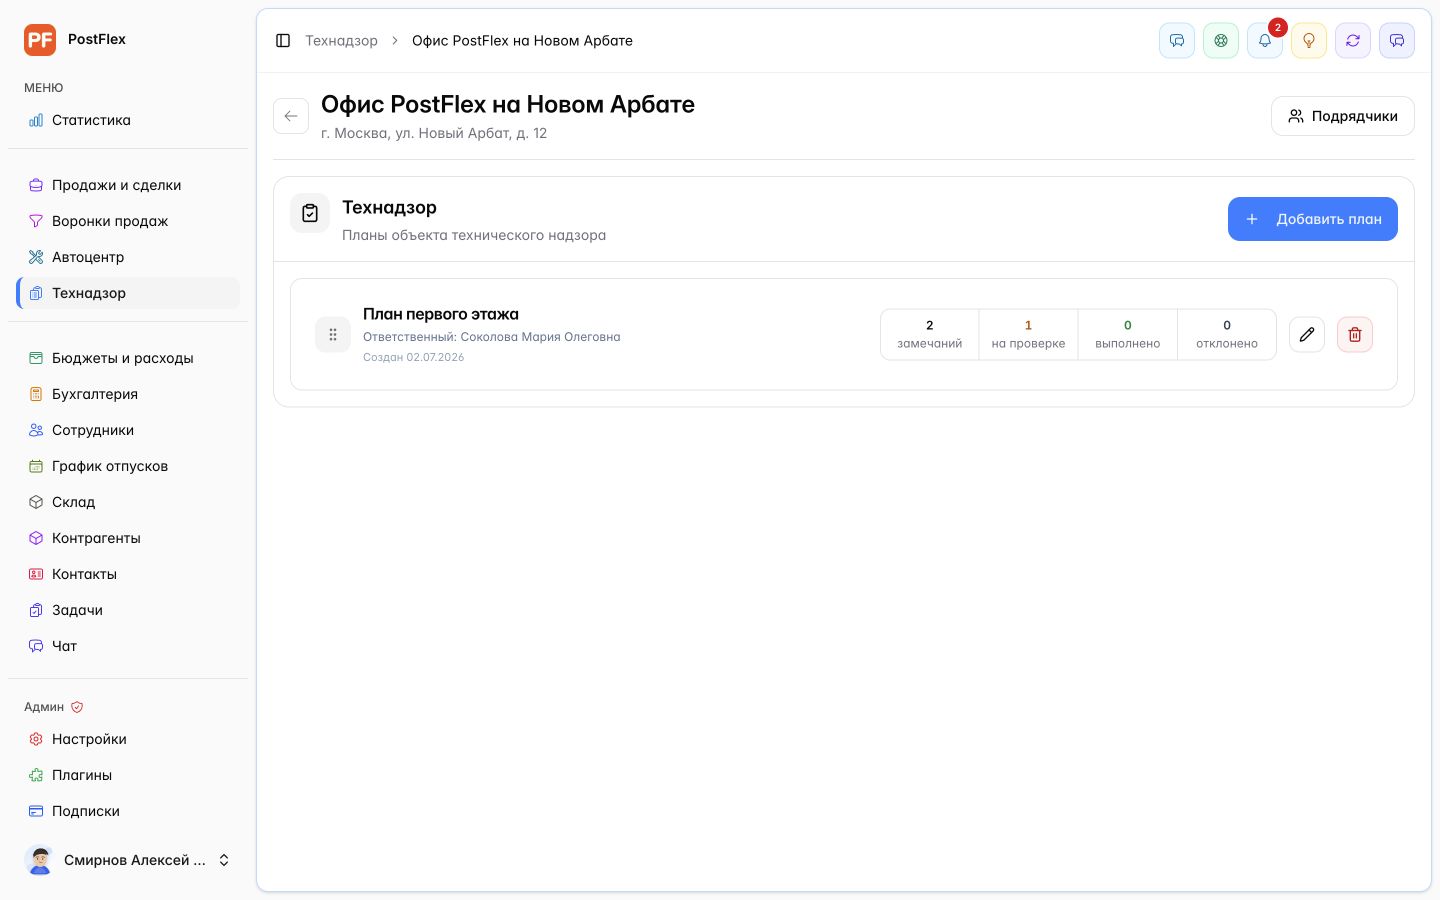This screenshot has width=1440, height=900.
Task: Click the PostFlex logo
Action: tap(40, 40)
